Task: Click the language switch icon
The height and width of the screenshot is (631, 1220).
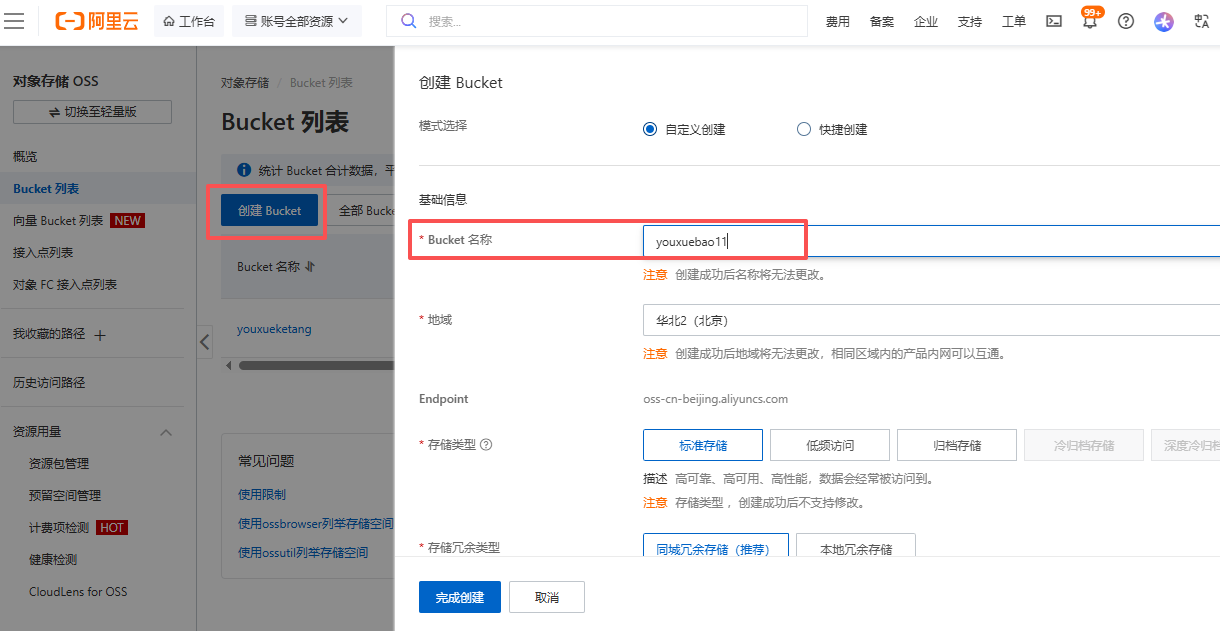Action: [x=1201, y=21]
